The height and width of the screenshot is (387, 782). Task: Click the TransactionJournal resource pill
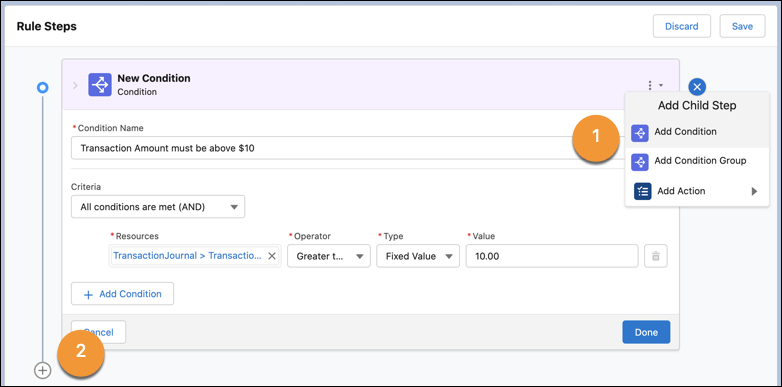coord(187,256)
